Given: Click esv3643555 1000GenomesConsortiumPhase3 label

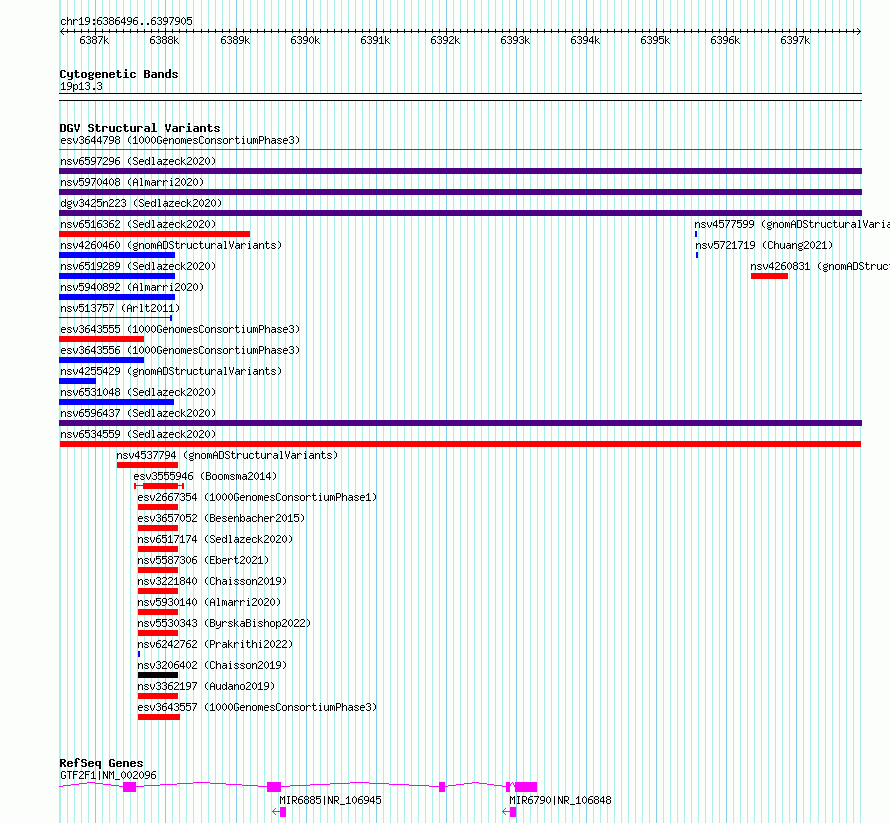Looking at the screenshot, I should tap(180, 329).
